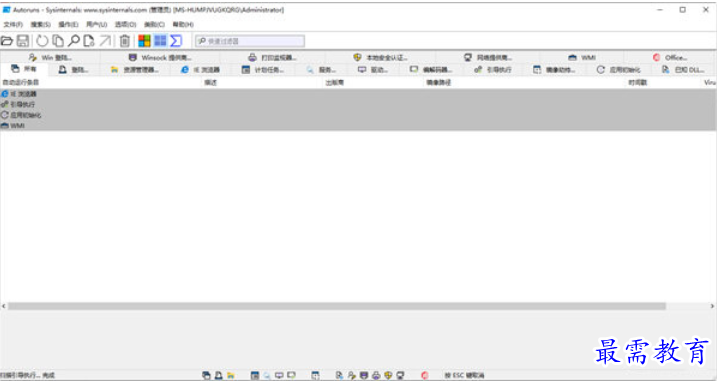The height and width of the screenshot is (383, 717).
Task: Switch to the Winsock 提供商 tab
Action: (x=160, y=58)
